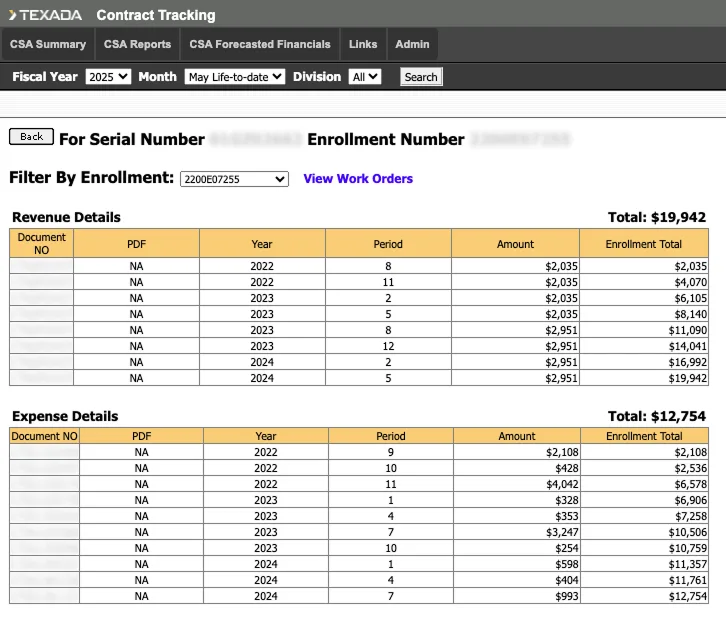Click the Back button

click(31, 137)
